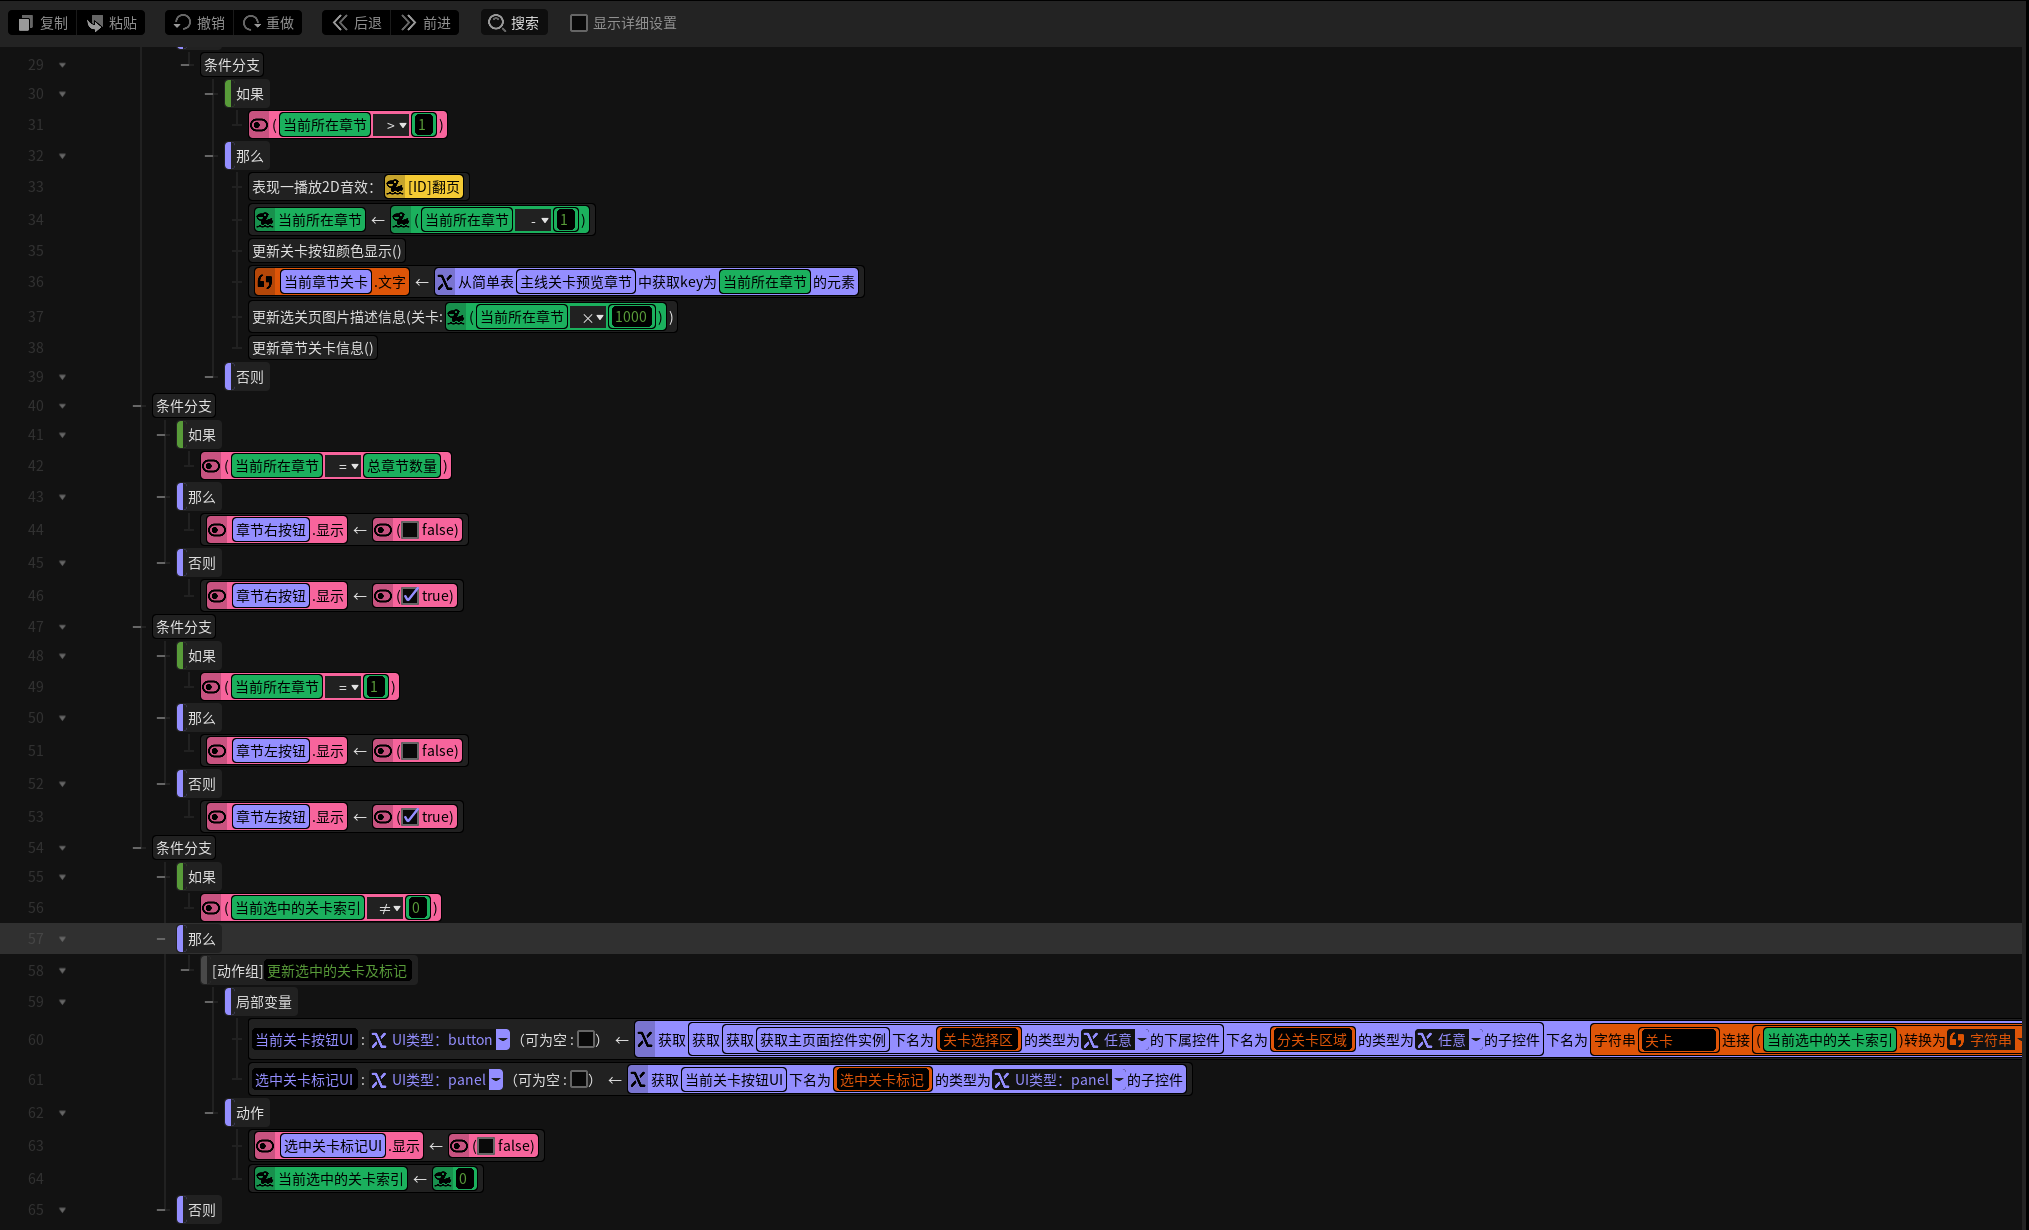Click the eye icon on line 31 condition
2029x1230 pixels.
pyautogui.click(x=260, y=125)
